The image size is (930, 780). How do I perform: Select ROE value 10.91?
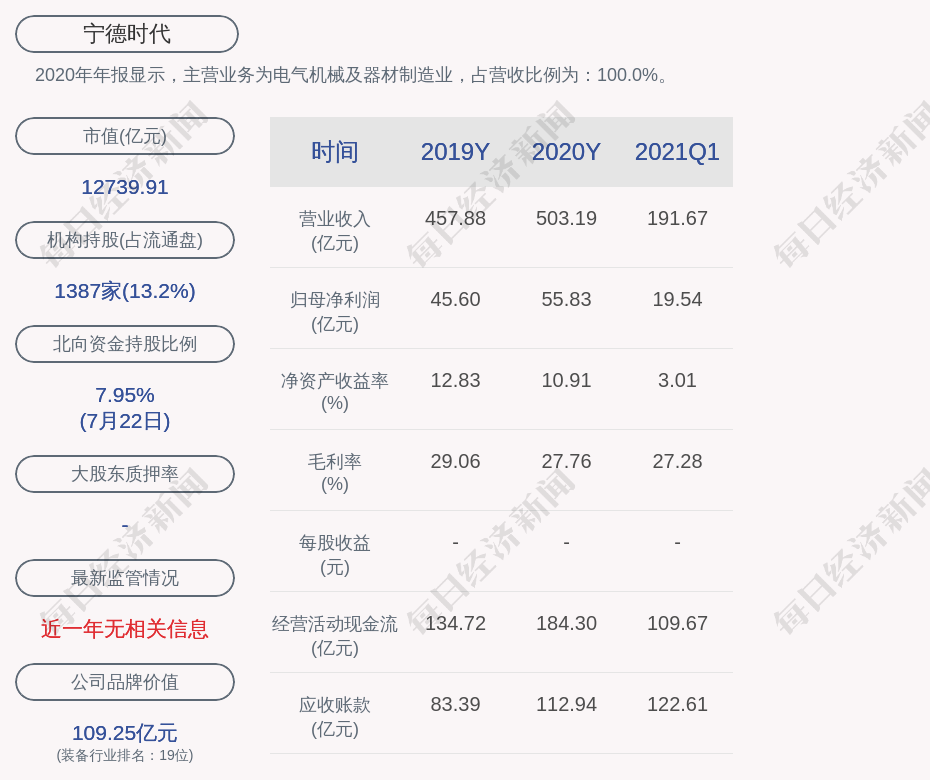coord(566,380)
